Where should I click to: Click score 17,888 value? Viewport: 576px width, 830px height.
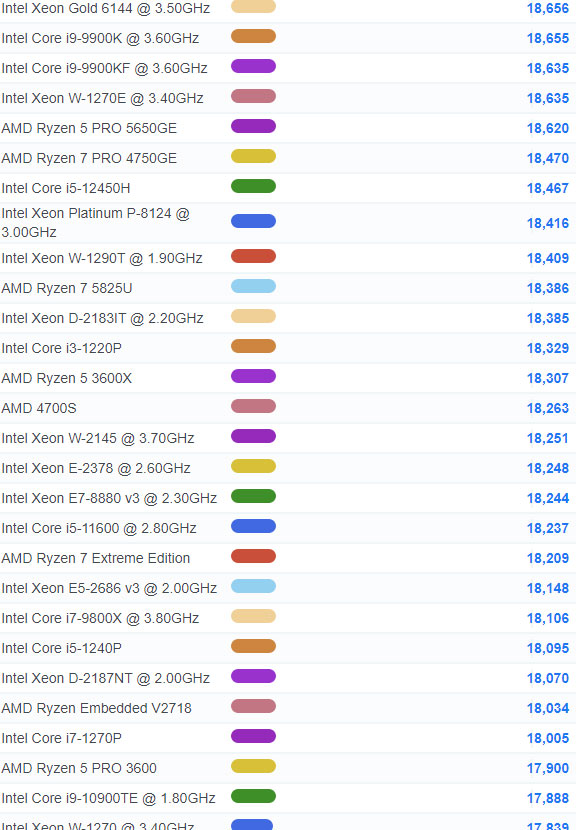548,798
